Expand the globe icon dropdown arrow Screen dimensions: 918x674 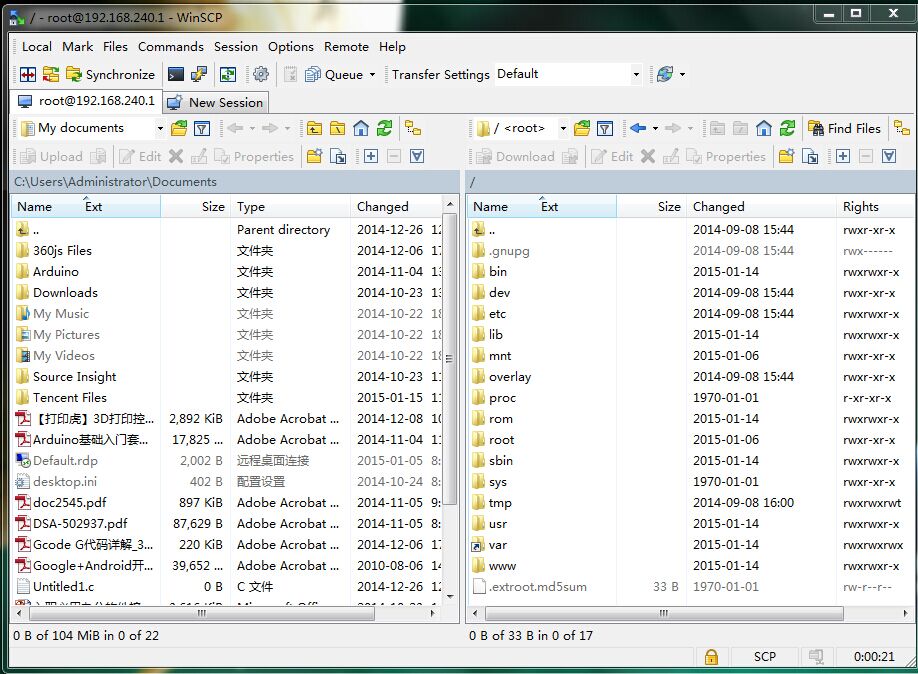tap(682, 74)
